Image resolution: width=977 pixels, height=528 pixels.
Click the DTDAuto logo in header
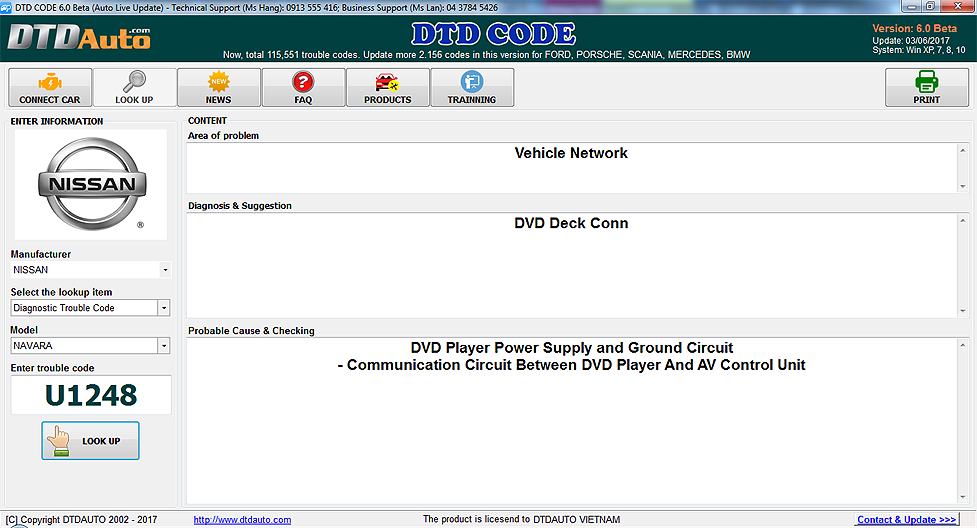pos(79,37)
